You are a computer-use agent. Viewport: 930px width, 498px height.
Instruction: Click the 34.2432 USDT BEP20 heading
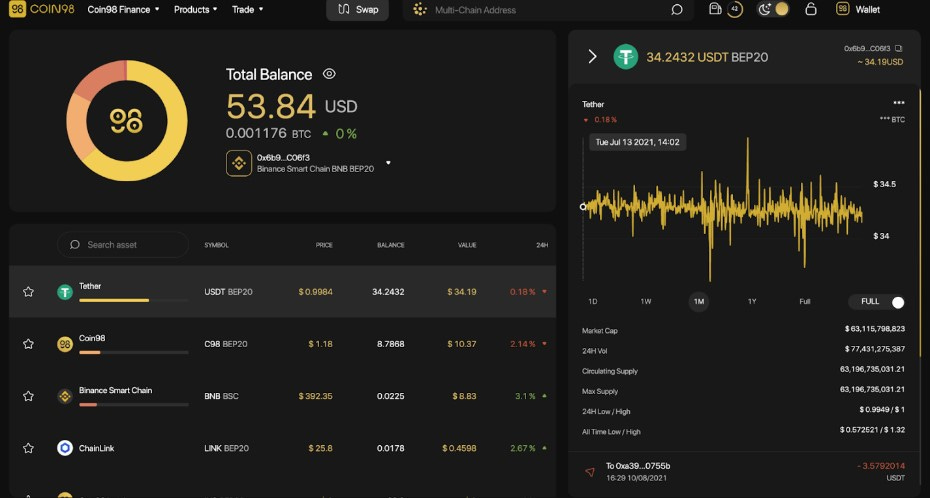[x=707, y=58]
